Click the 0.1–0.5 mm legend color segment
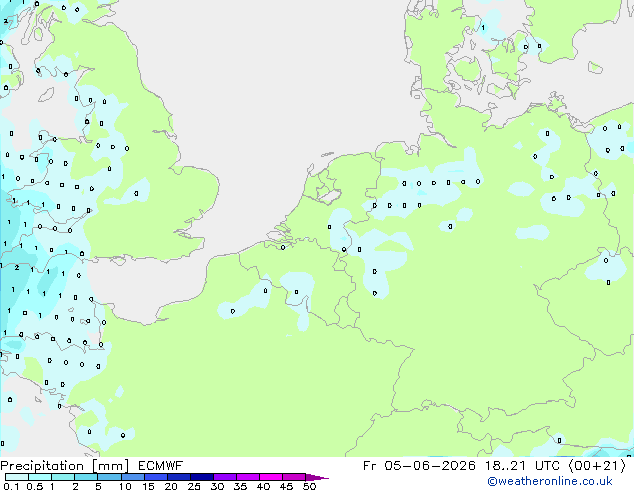Viewport: 634px width, 490px height. [17, 477]
